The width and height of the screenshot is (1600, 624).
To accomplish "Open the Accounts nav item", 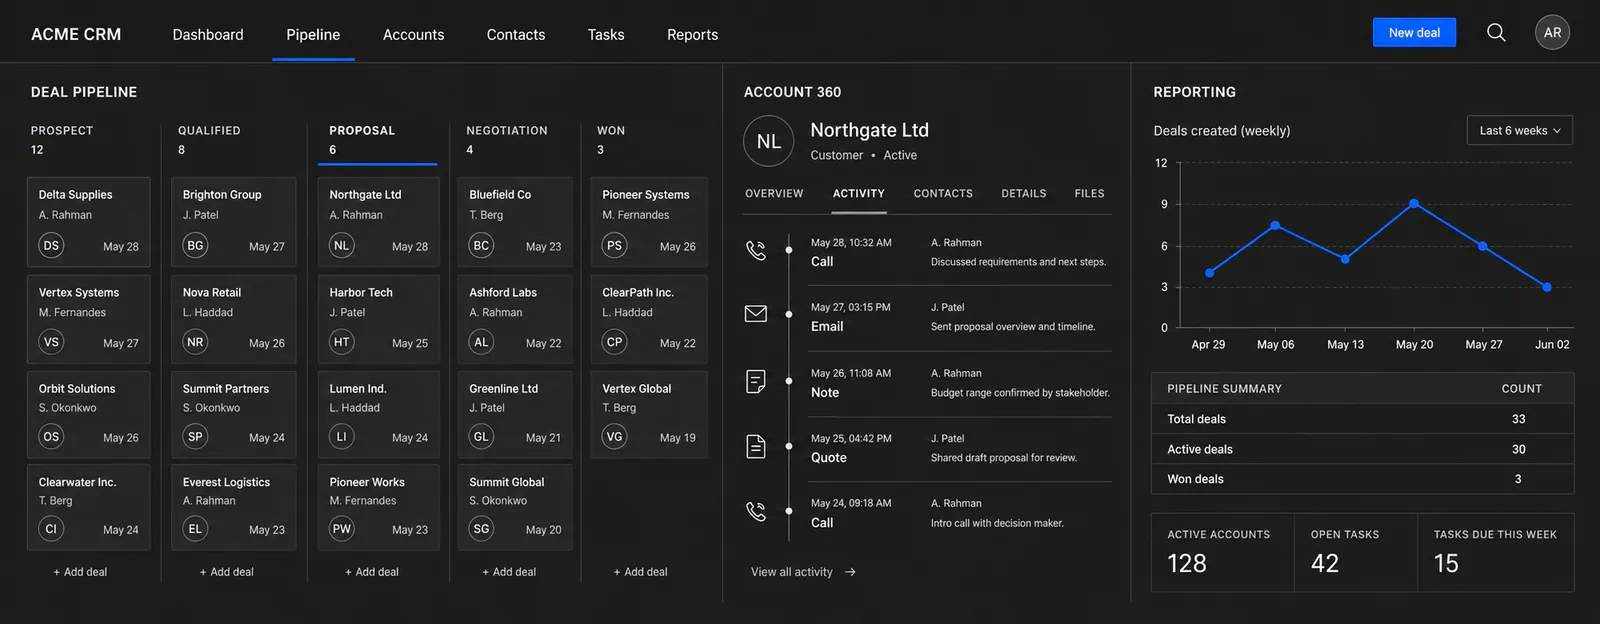I will (413, 34).
